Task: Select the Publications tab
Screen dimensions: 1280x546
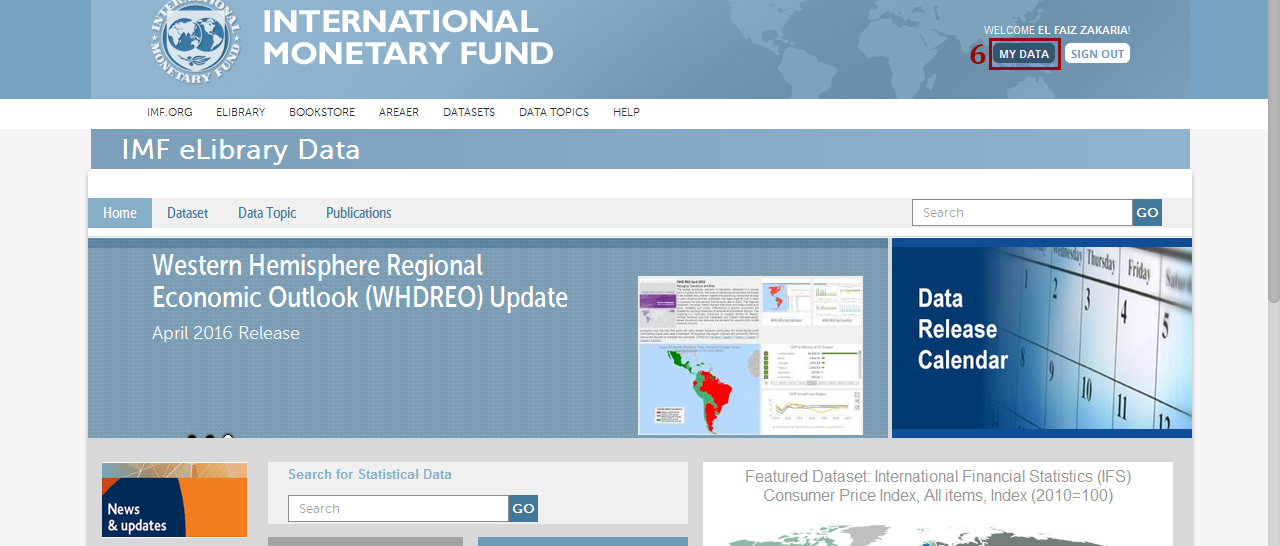Action: (x=359, y=213)
